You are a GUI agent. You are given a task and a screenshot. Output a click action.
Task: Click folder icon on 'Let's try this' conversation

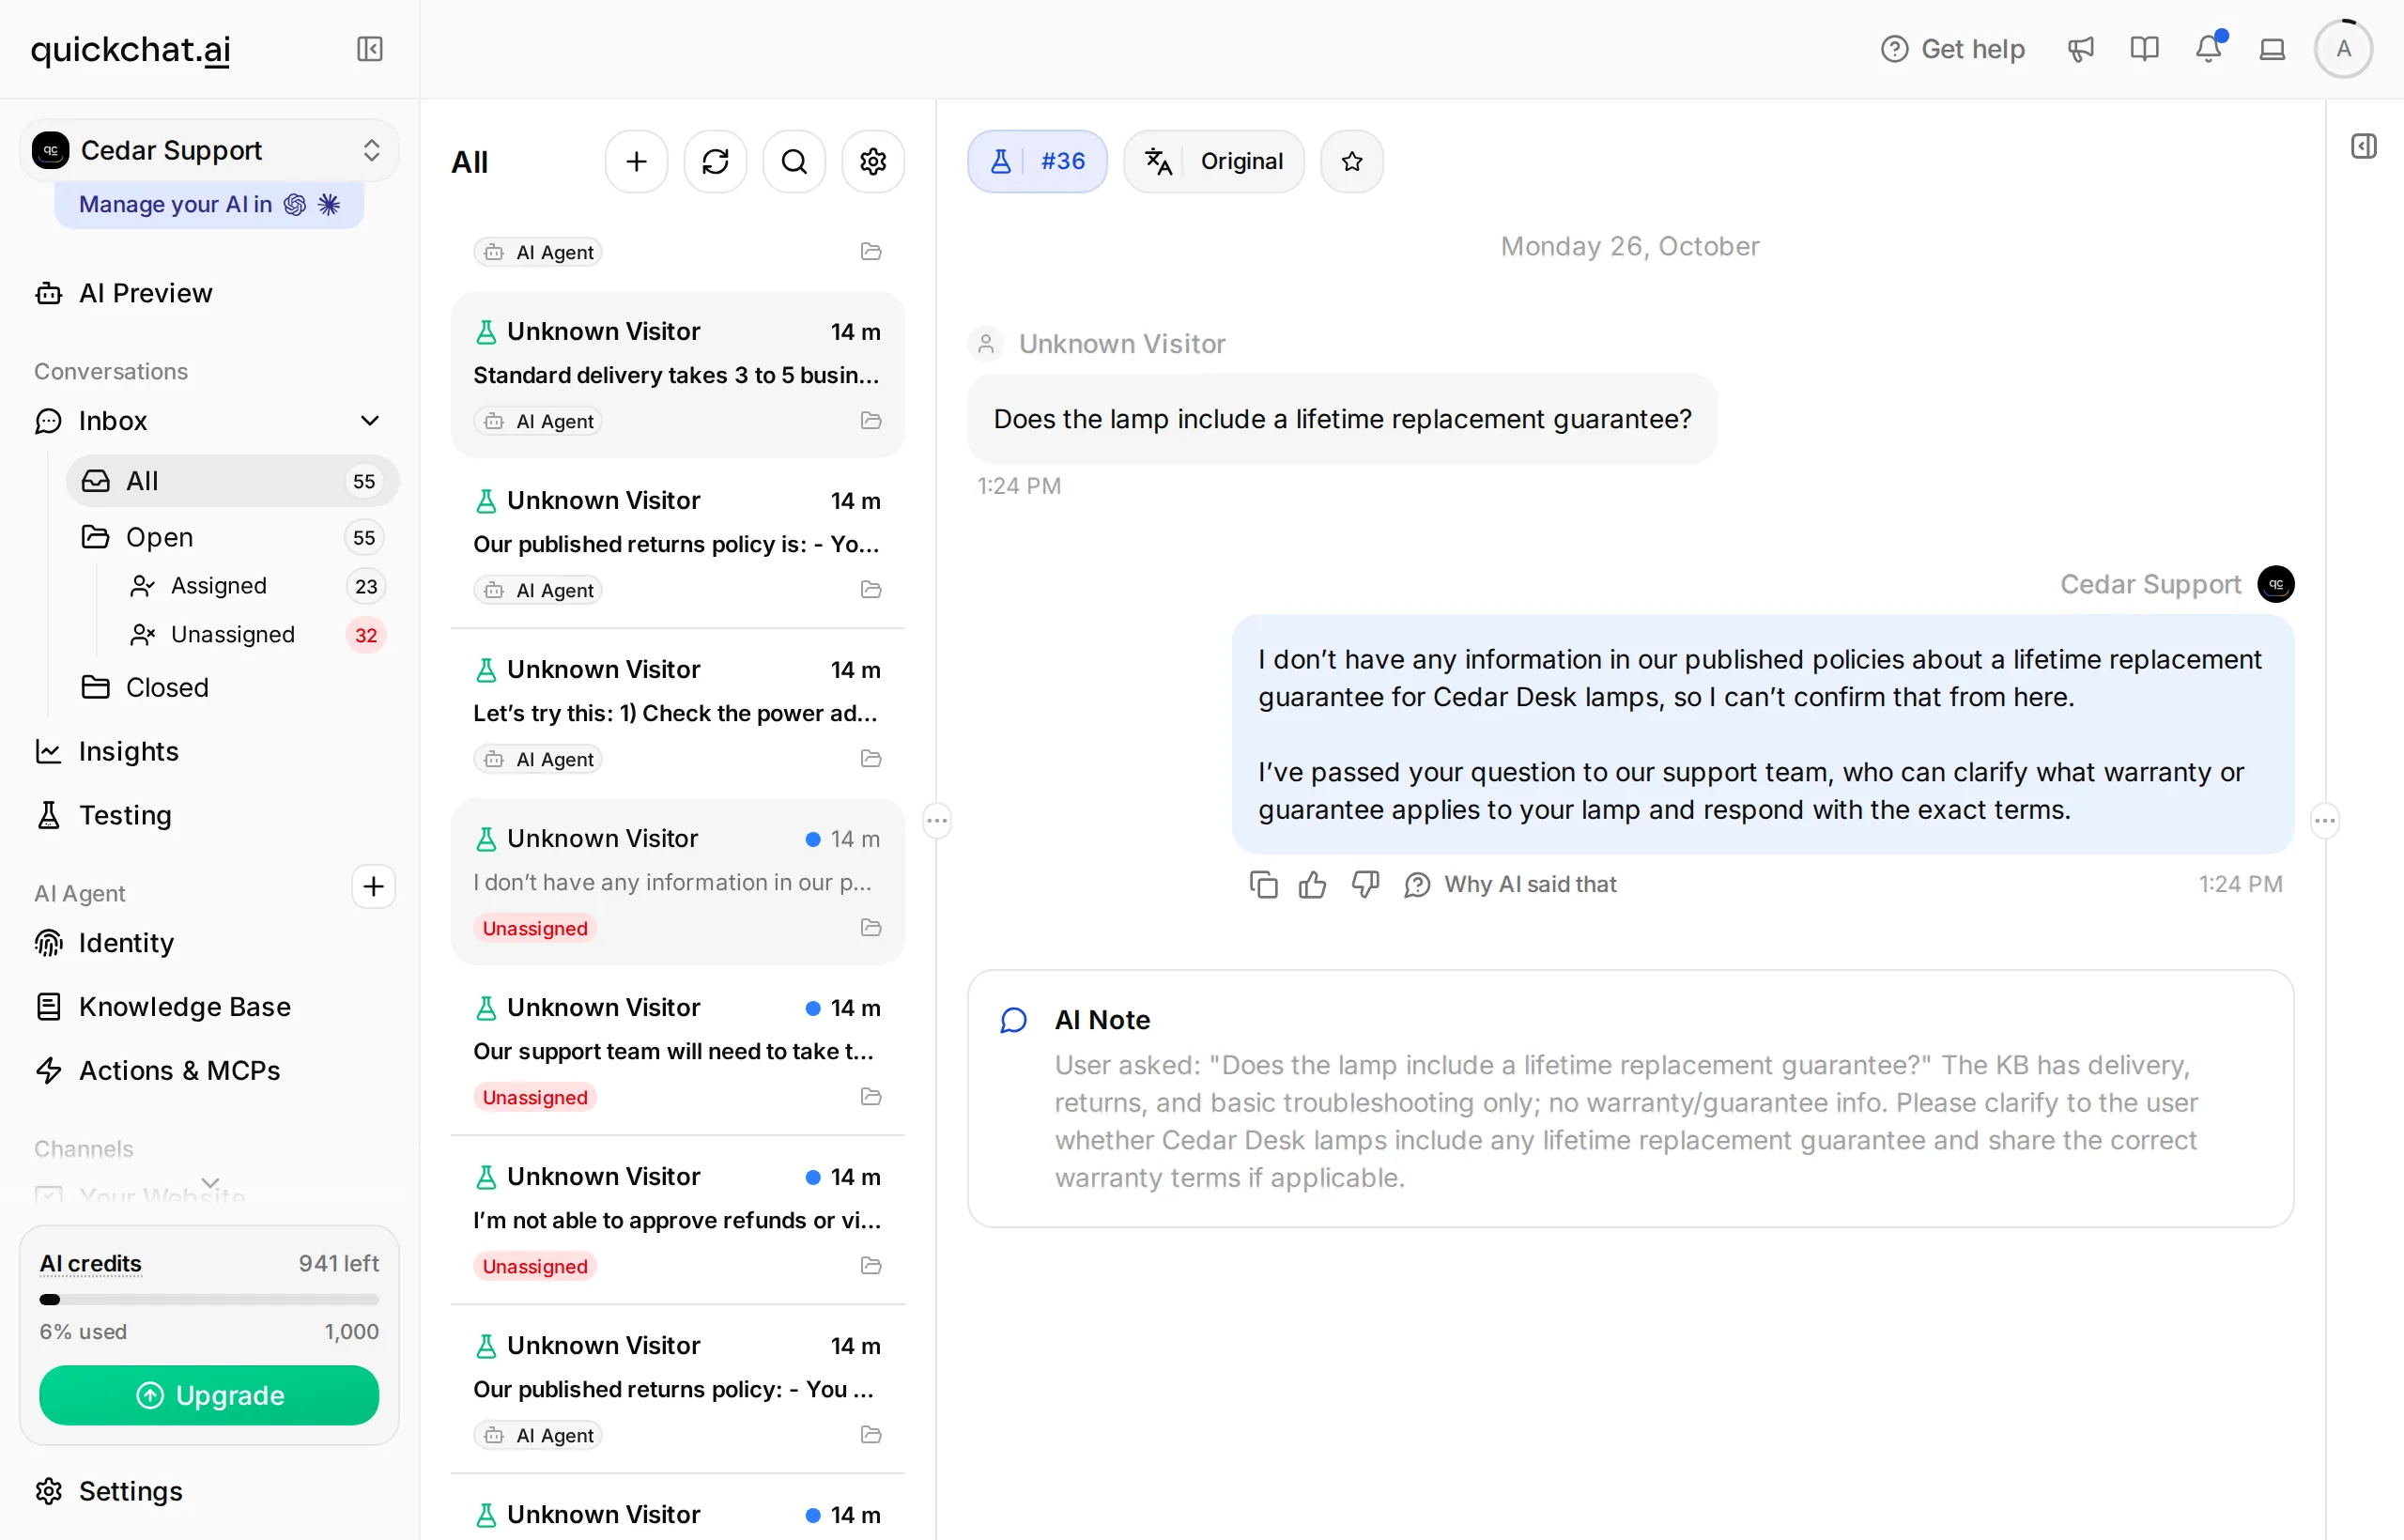871,759
